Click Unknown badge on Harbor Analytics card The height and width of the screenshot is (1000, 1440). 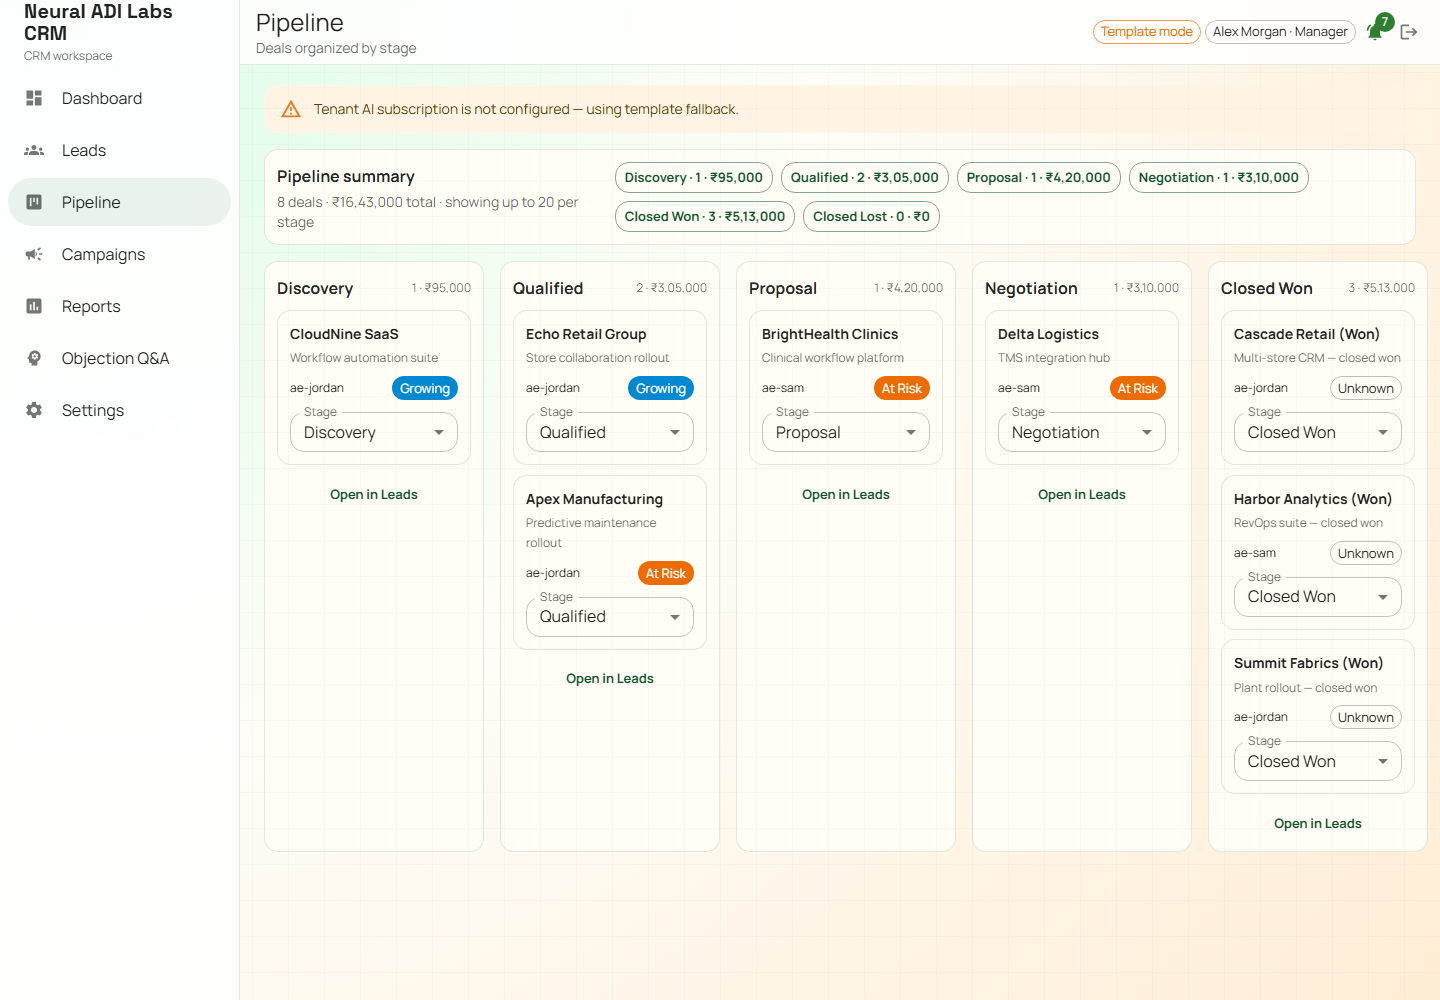[x=1366, y=553]
